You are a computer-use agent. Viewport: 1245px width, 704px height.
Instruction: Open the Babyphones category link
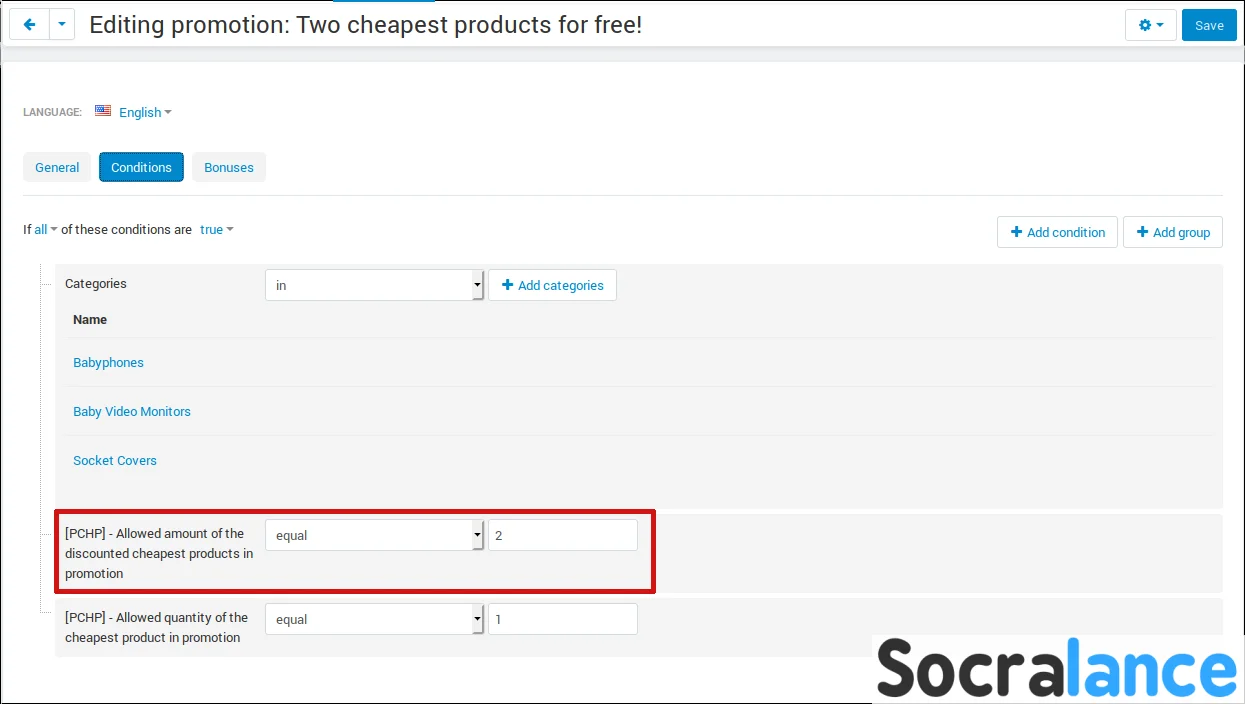108,362
